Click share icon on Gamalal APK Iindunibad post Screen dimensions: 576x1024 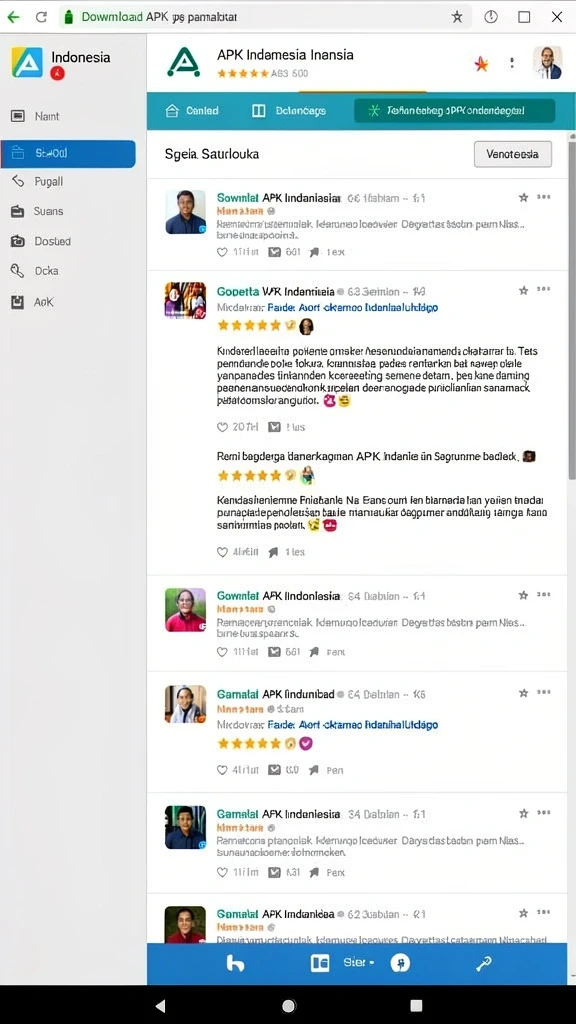(x=314, y=770)
